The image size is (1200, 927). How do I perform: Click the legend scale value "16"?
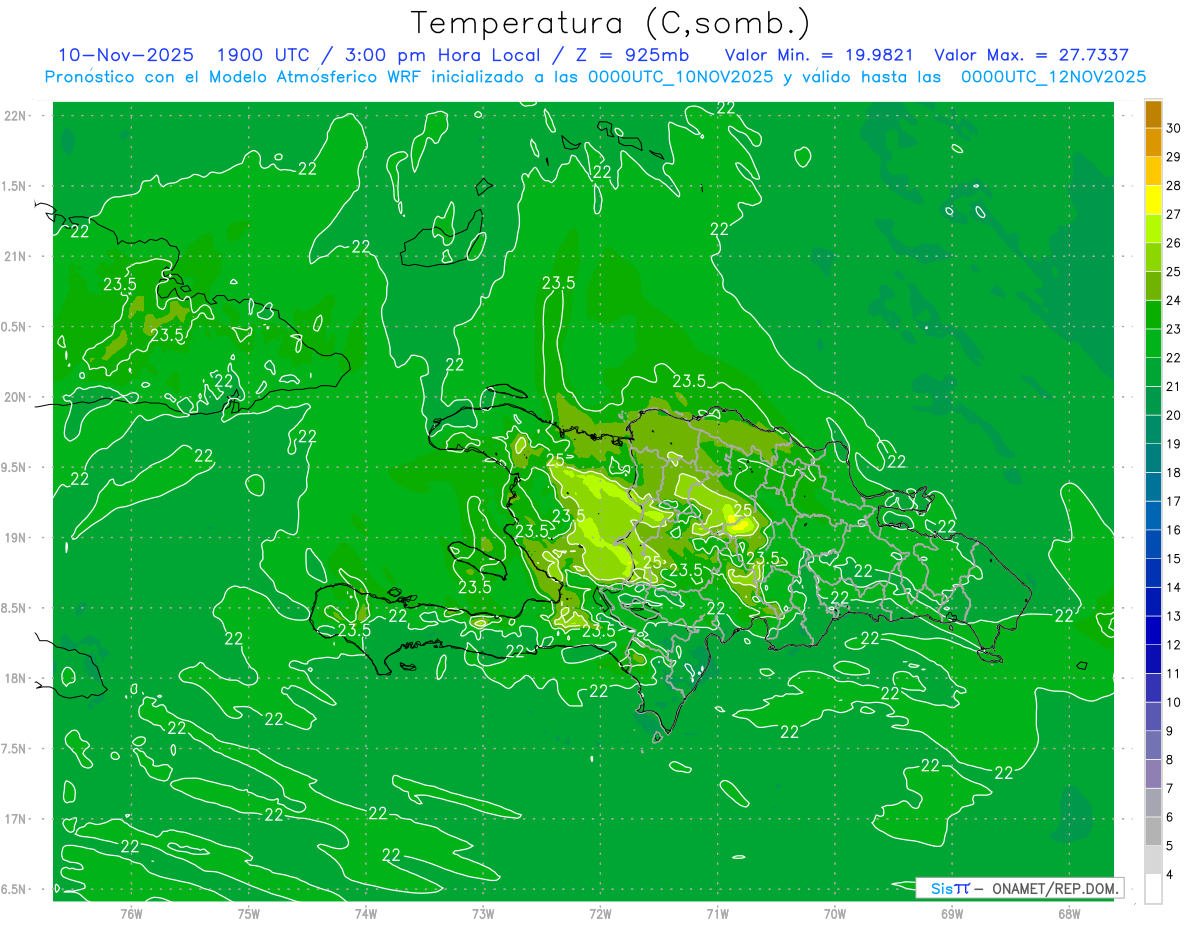[1174, 530]
